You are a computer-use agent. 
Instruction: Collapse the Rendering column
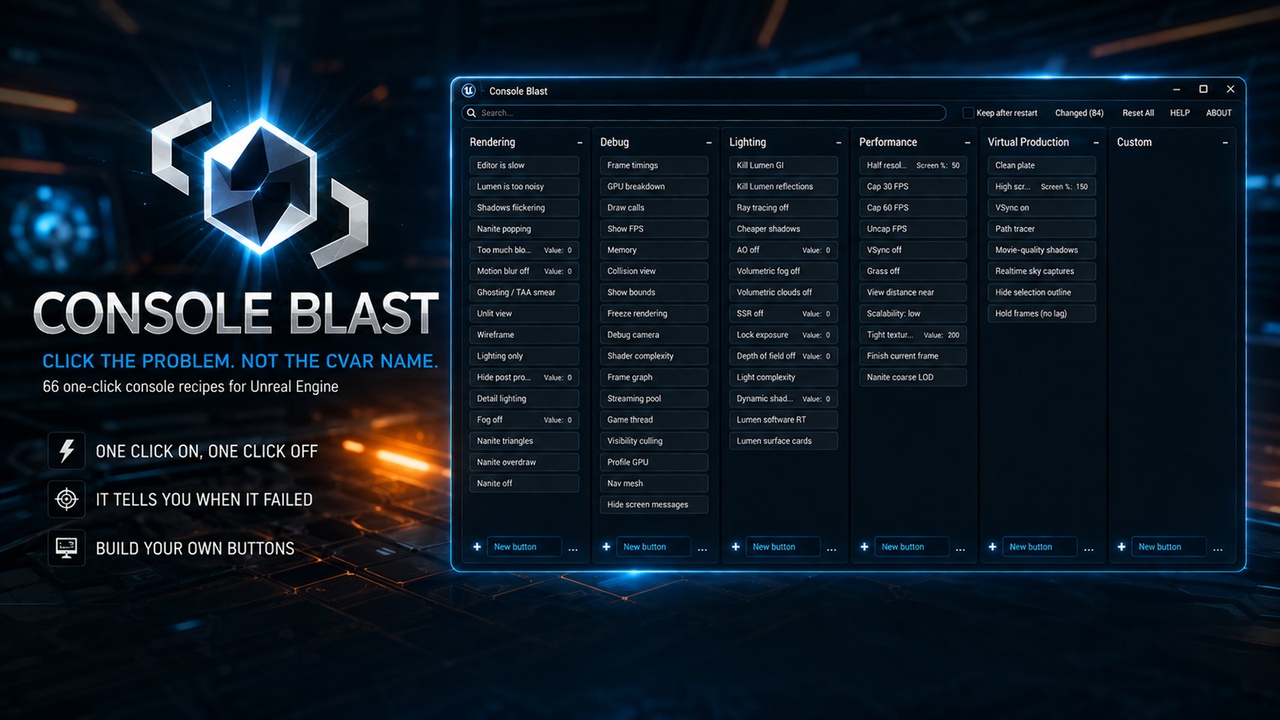(580, 143)
